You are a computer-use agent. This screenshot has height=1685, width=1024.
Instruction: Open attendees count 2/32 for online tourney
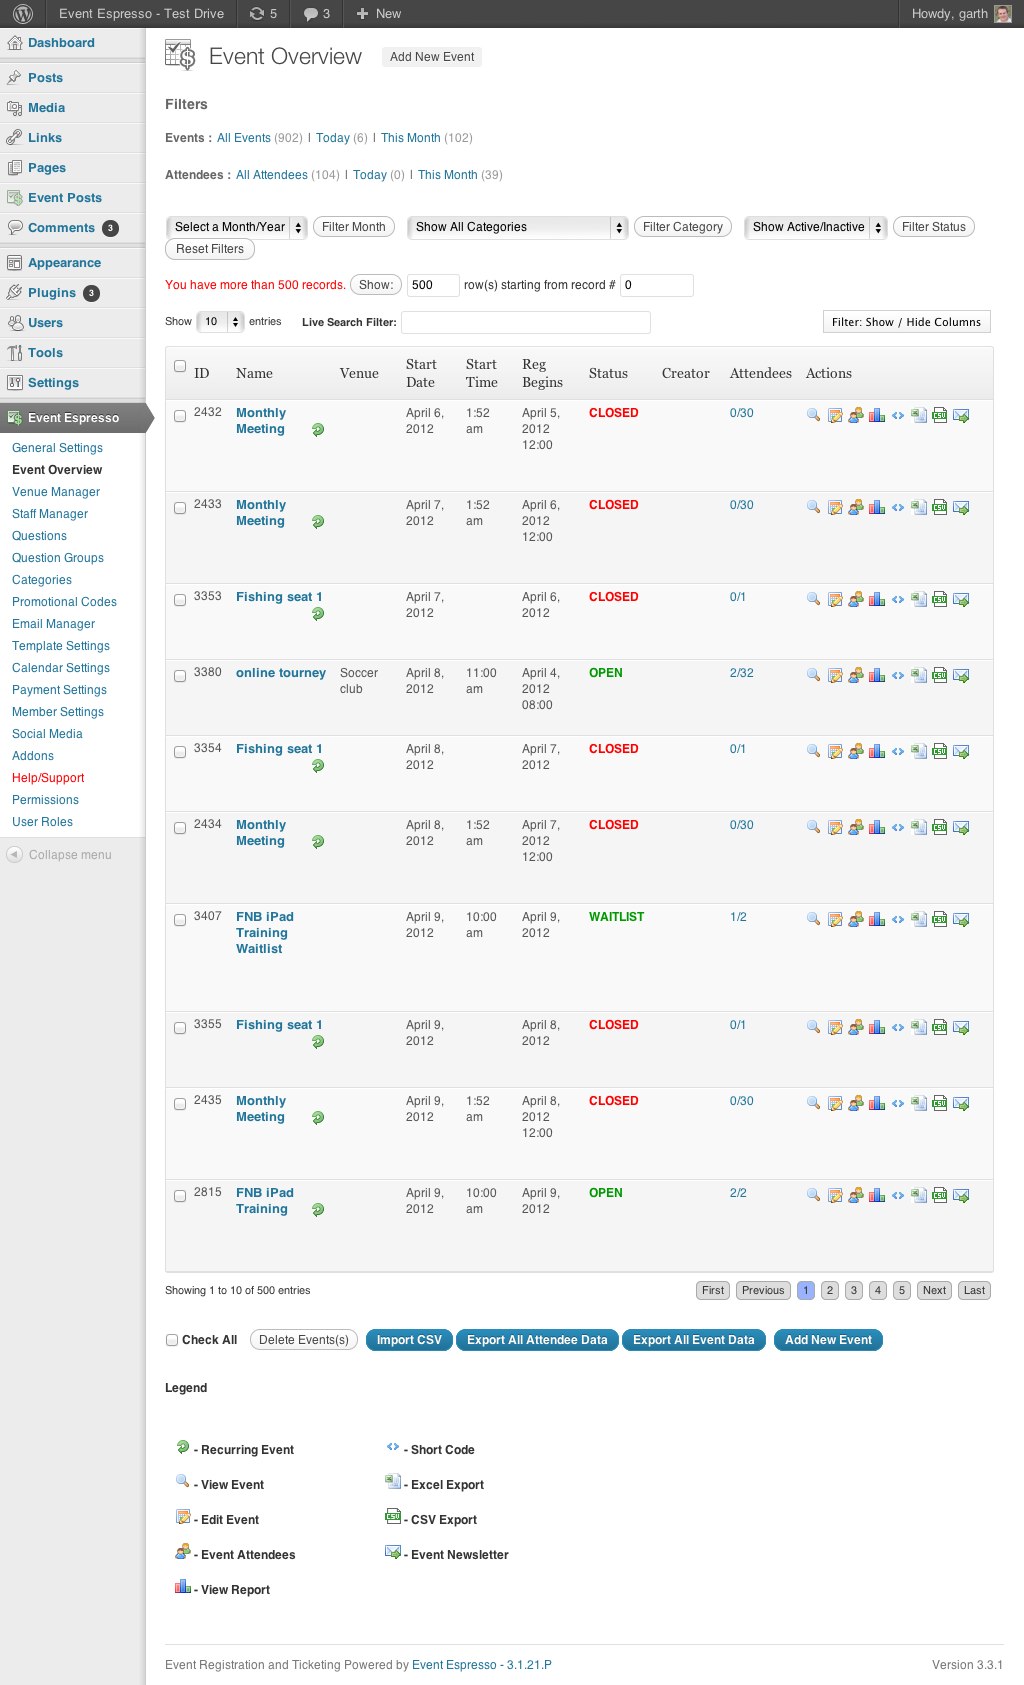(x=742, y=673)
